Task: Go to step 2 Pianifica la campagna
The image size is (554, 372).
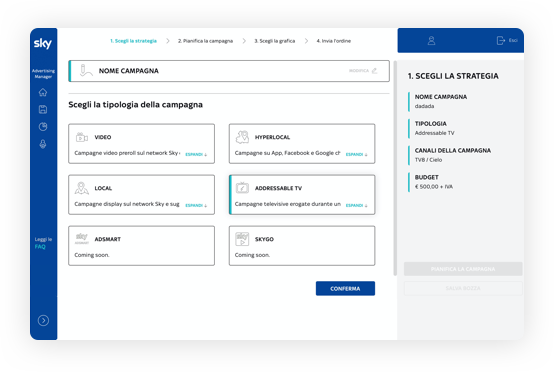Action: [205, 41]
